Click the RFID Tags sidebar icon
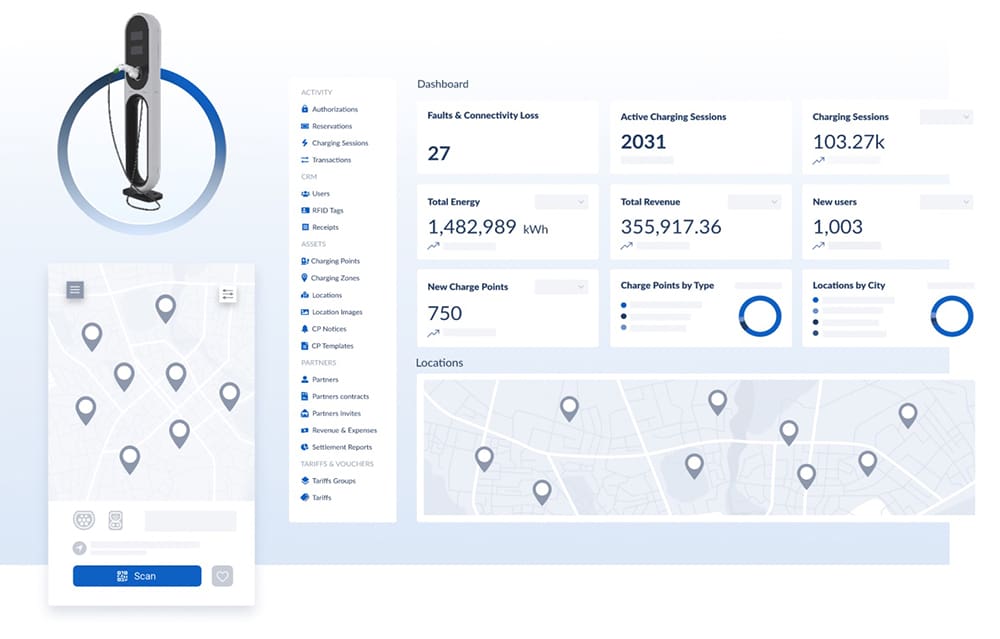The height and width of the screenshot is (639, 1000). [x=305, y=210]
